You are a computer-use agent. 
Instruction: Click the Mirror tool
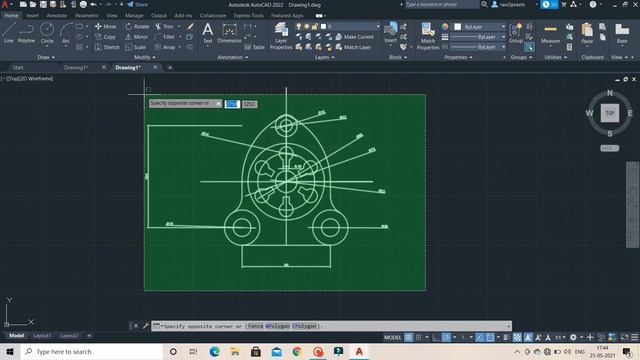[x=136, y=37]
